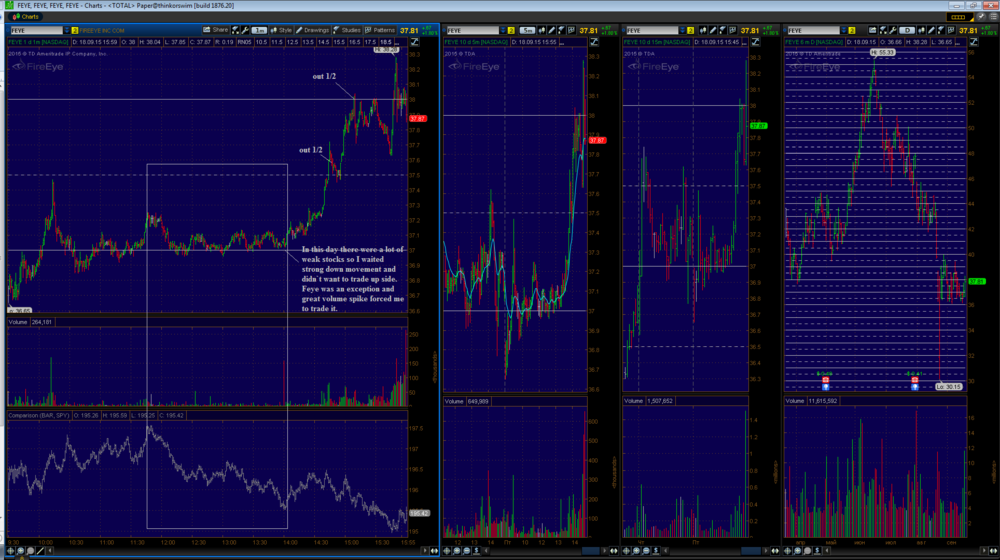Toggle crosshair icon in daily chart header
This screenshot has height=560, width=1000.
pyautogui.click(x=974, y=41)
